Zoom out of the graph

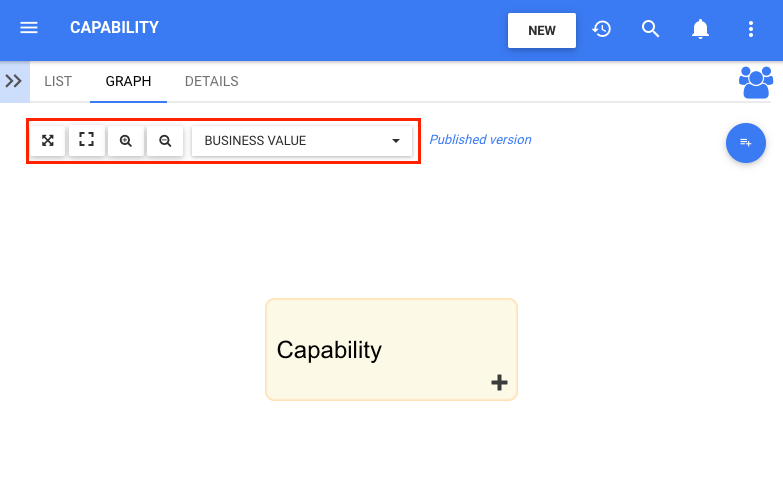coord(165,141)
